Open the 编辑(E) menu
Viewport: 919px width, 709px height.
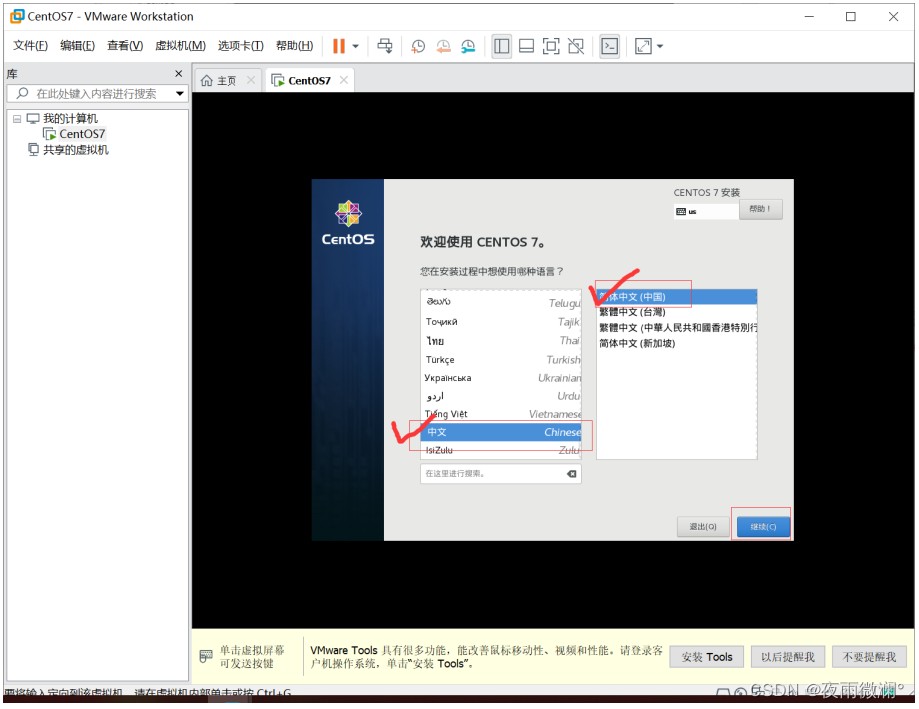[x=77, y=46]
